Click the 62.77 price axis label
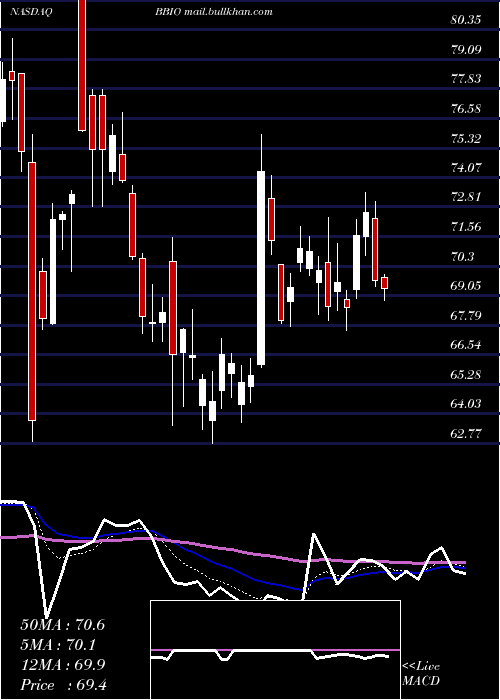Screen dimensions: 500x700 466,434
